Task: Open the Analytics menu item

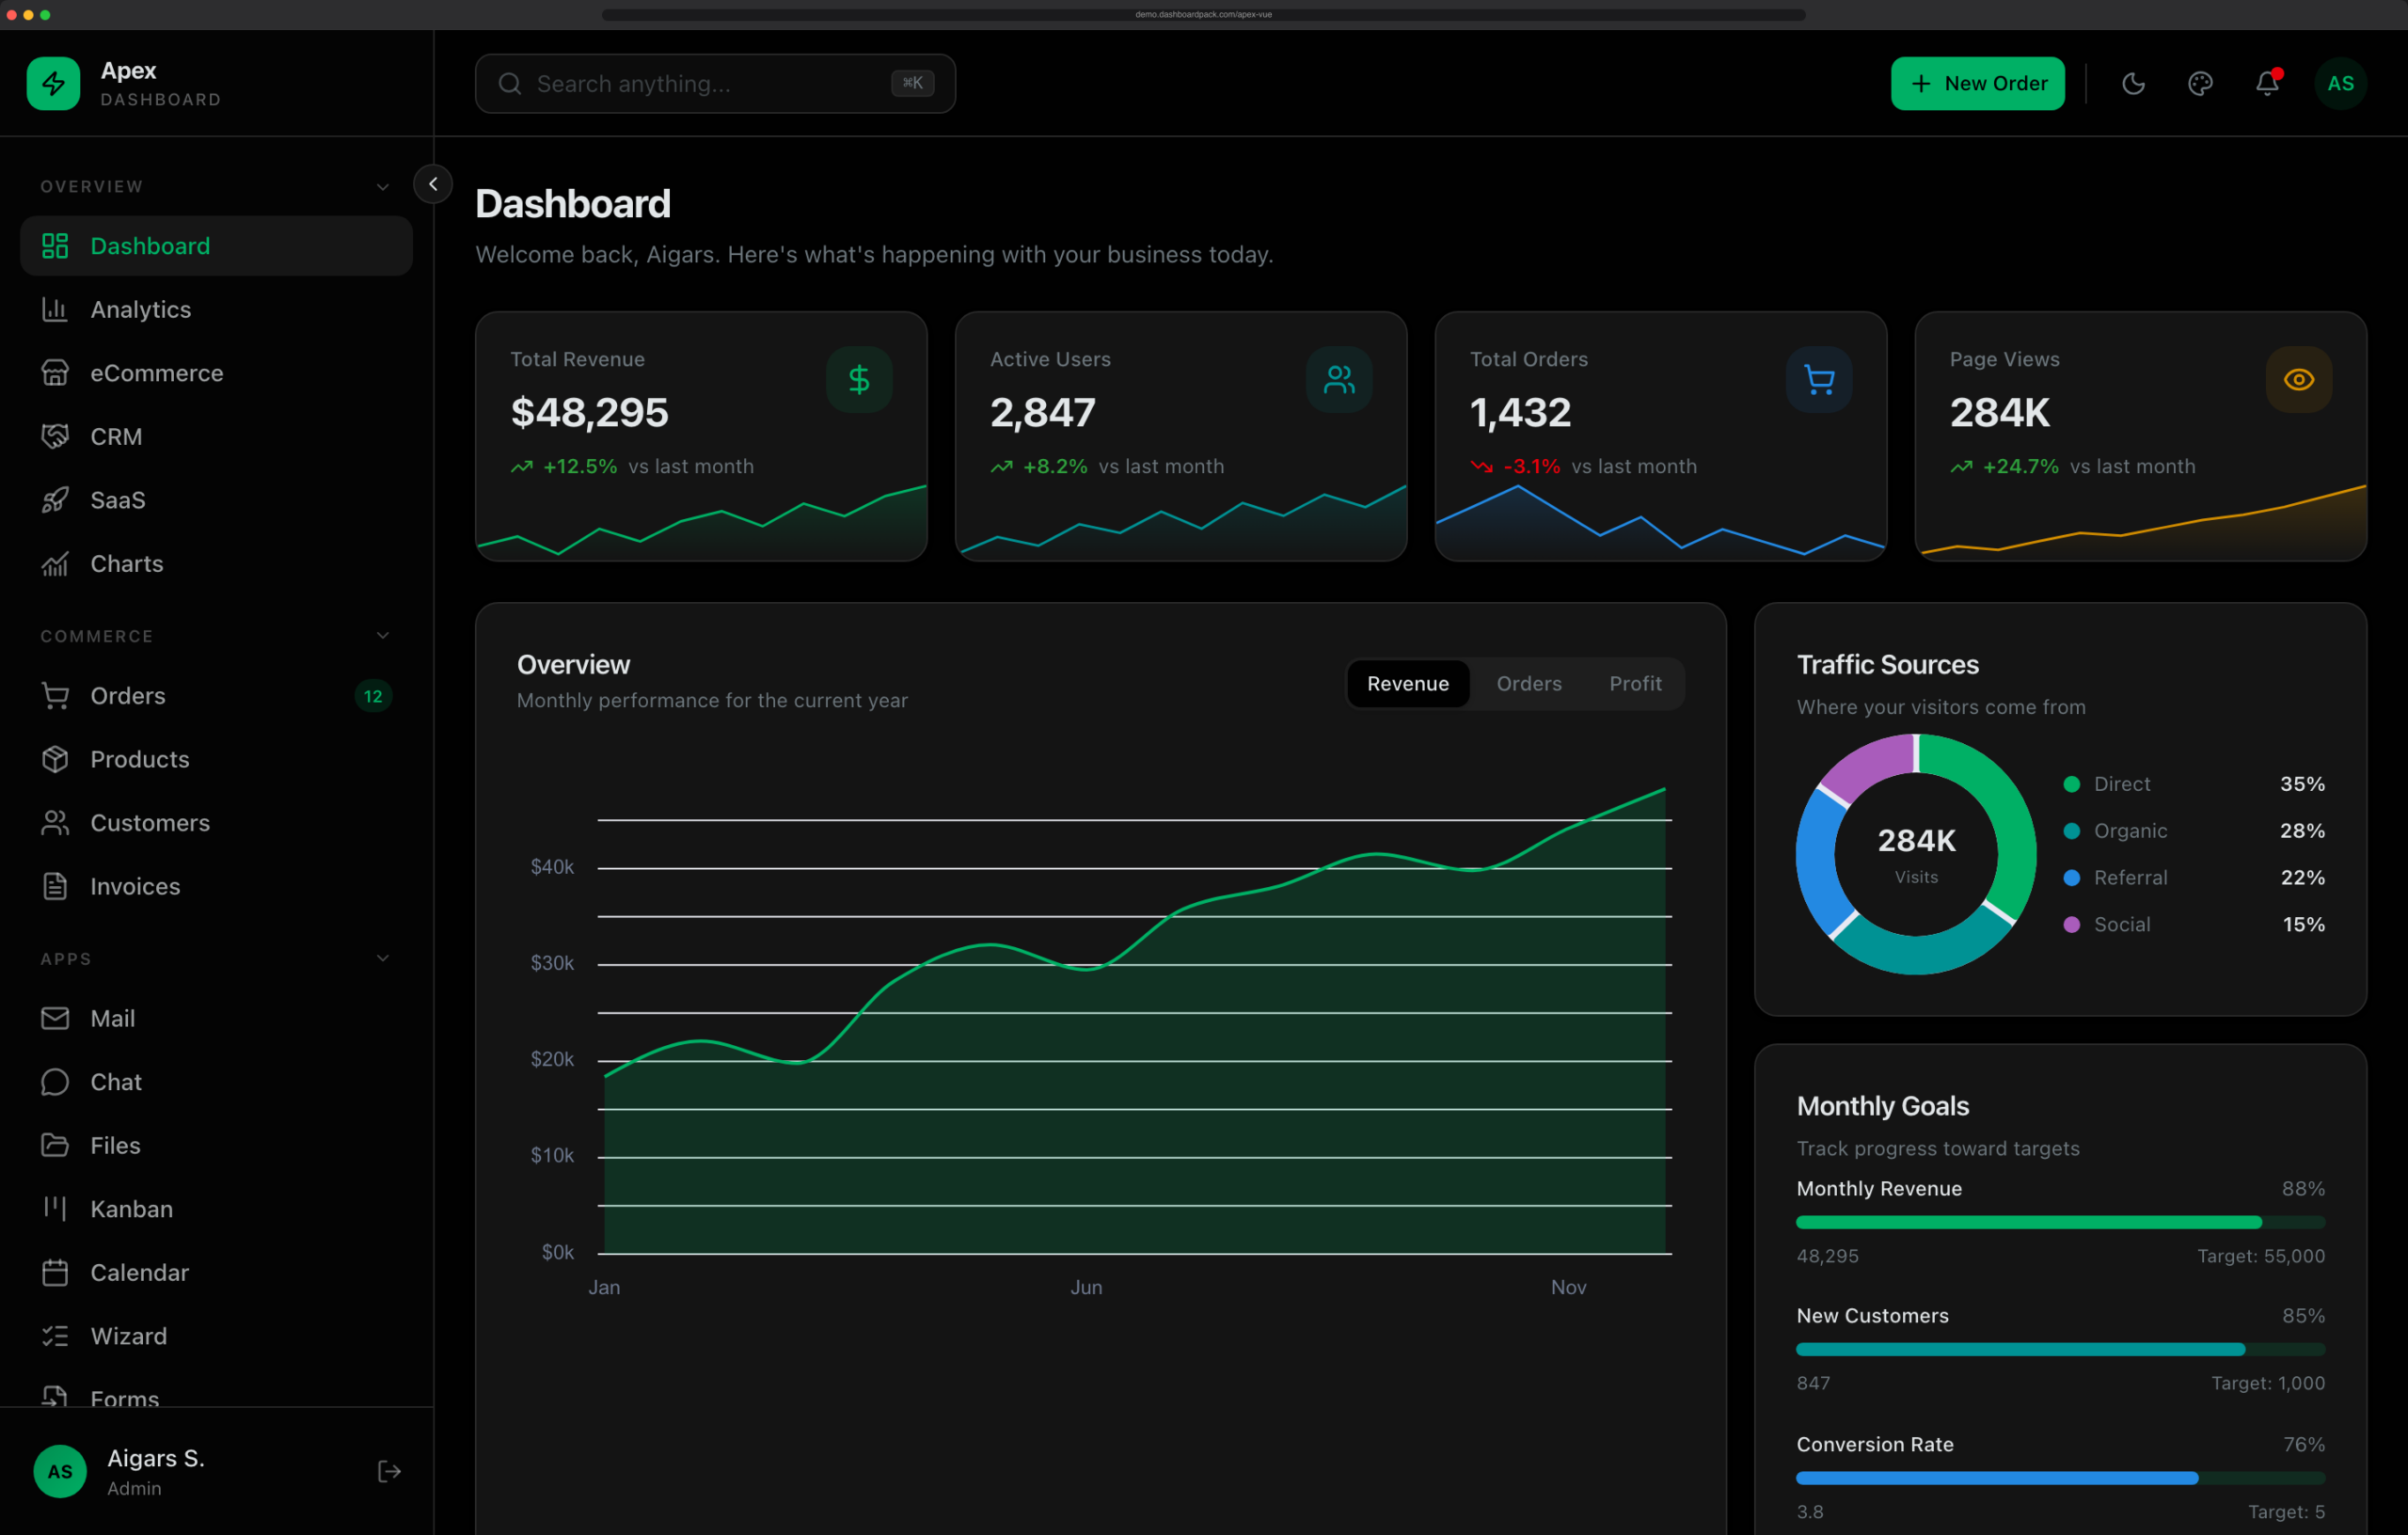Action: tap(216, 310)
